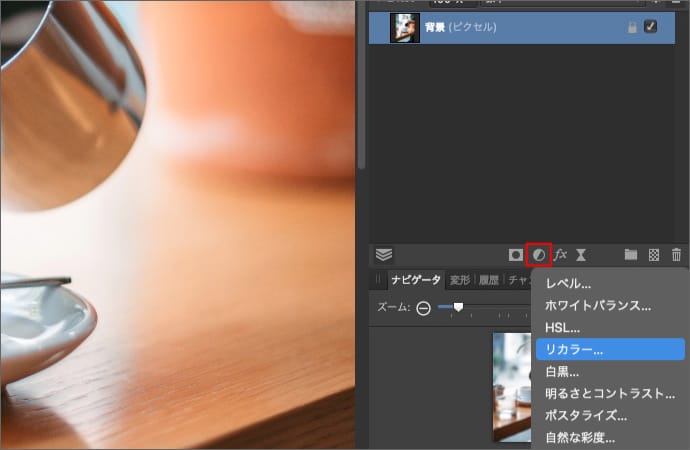Click the Adjustments half-circle icon

point(538,255)
